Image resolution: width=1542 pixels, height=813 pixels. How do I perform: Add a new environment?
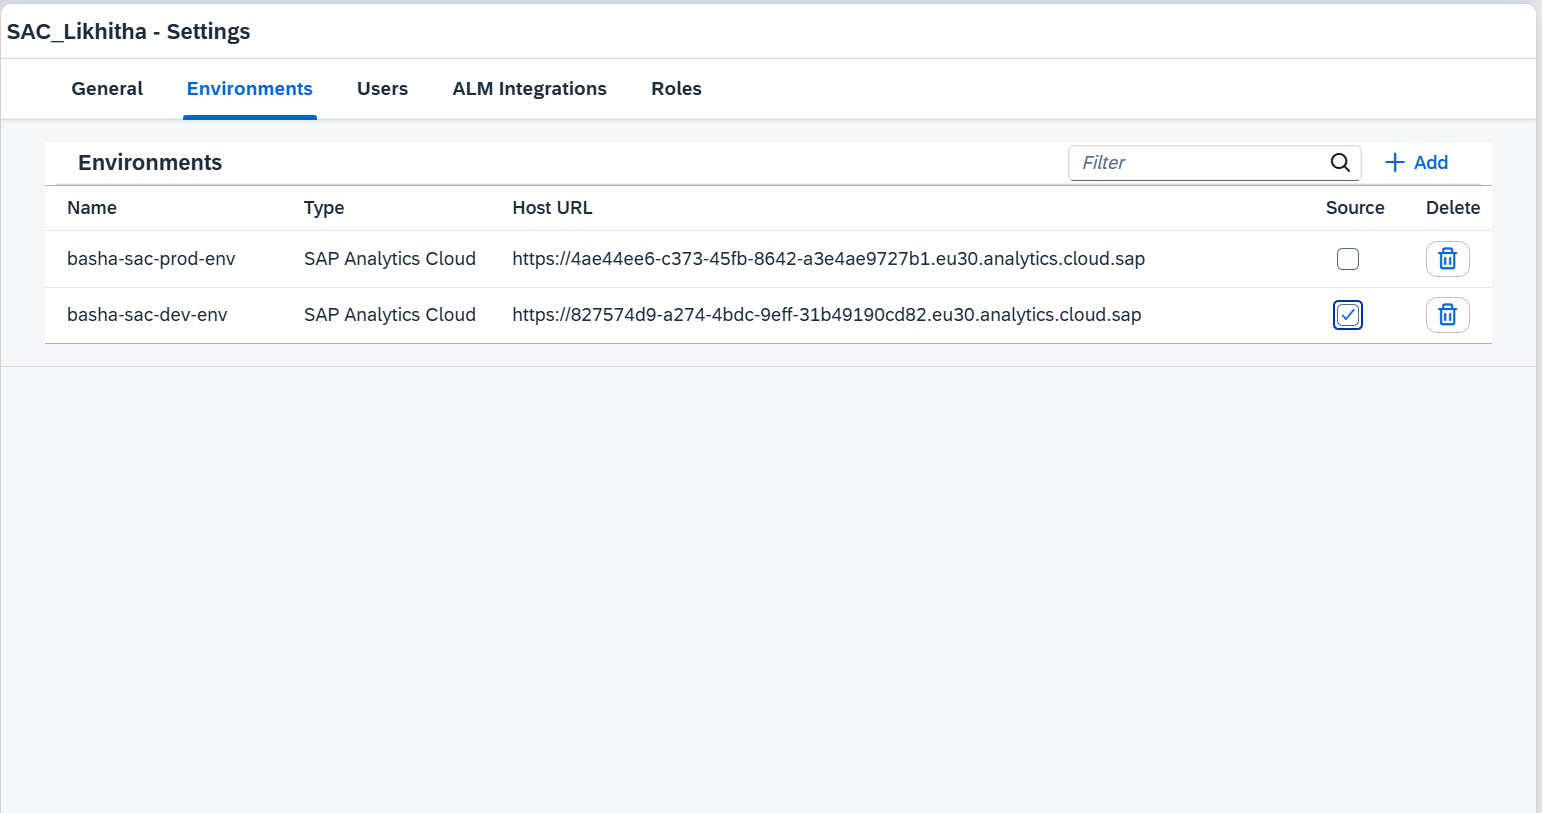tap(1416, 163)
